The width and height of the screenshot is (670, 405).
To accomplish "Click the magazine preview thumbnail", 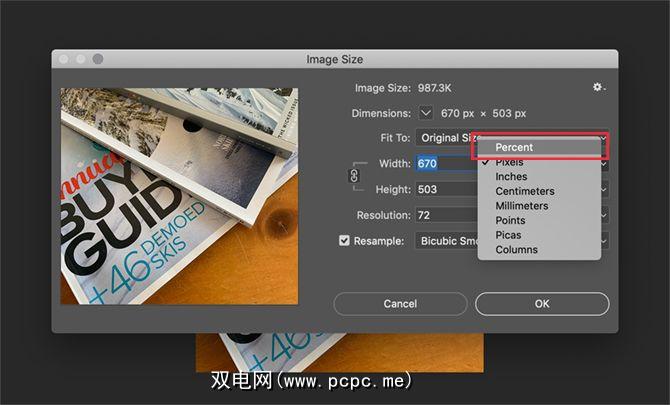I will [x=179, y=196].
